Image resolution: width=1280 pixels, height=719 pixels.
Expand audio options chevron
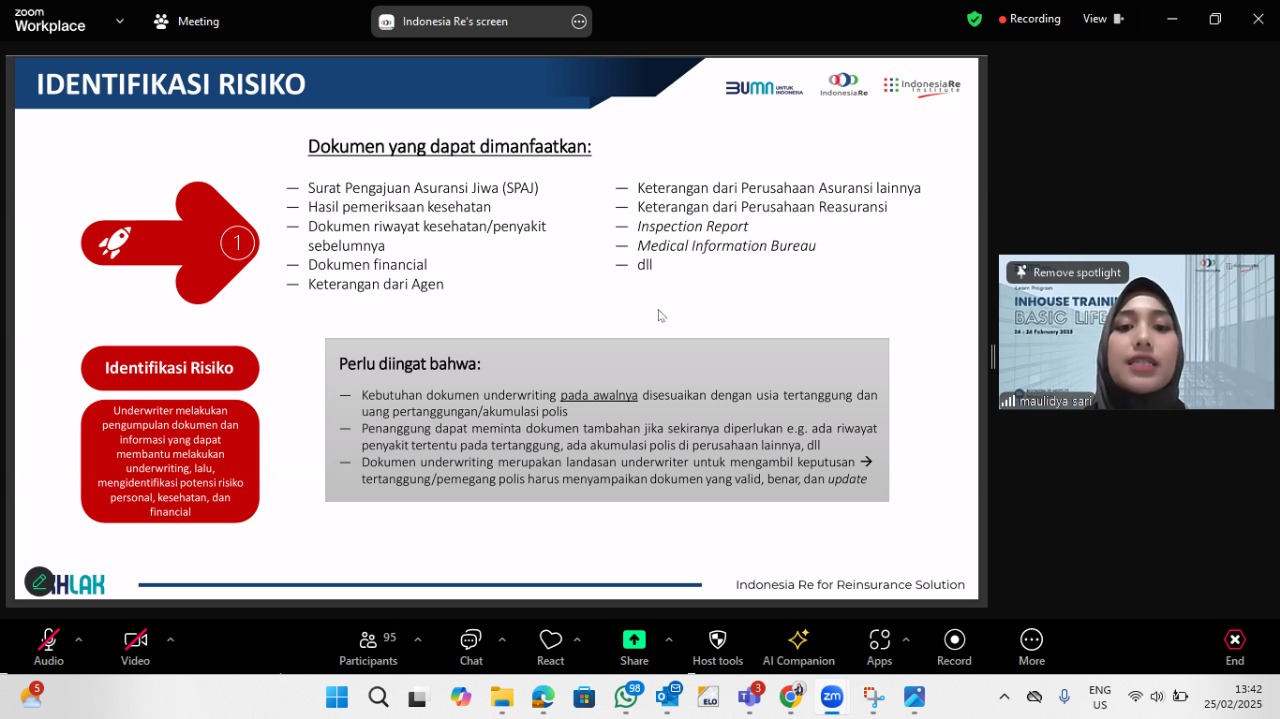(78, 640)
